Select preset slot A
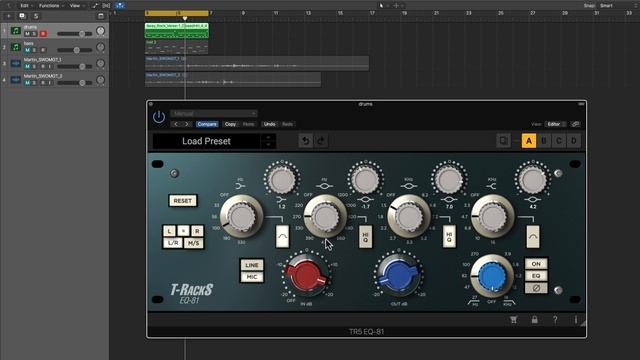 [529, 141]
